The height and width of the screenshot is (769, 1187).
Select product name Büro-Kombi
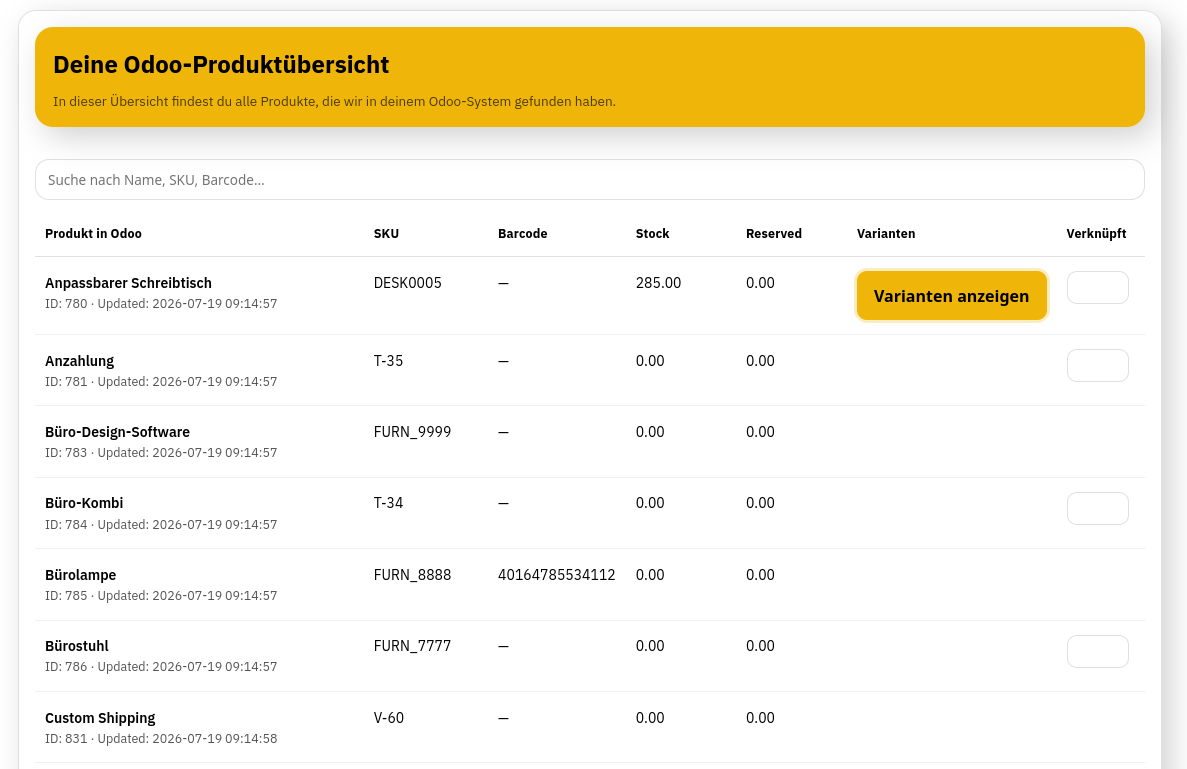84,503
